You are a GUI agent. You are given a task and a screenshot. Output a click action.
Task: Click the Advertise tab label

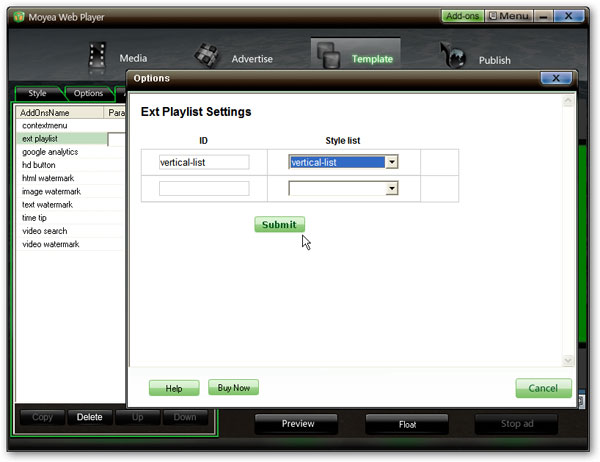252,59
